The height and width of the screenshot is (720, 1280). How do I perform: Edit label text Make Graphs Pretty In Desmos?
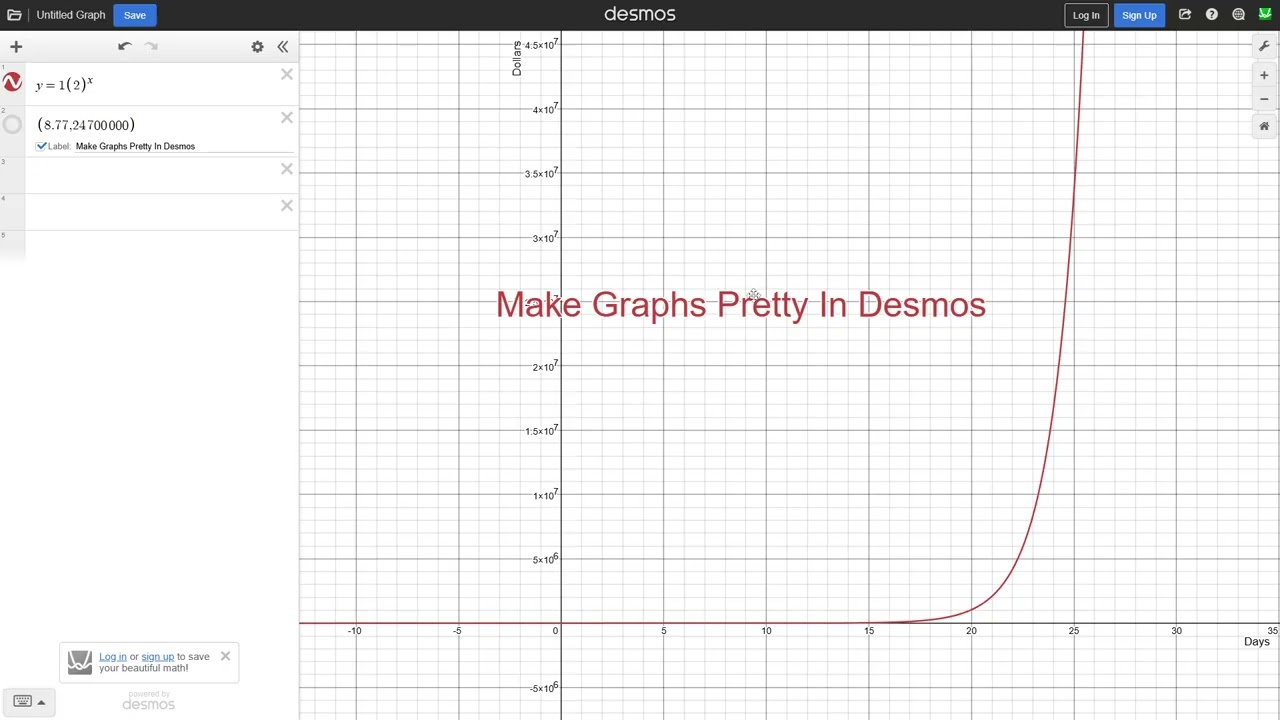pyautogui.click(x=185, y=146)
